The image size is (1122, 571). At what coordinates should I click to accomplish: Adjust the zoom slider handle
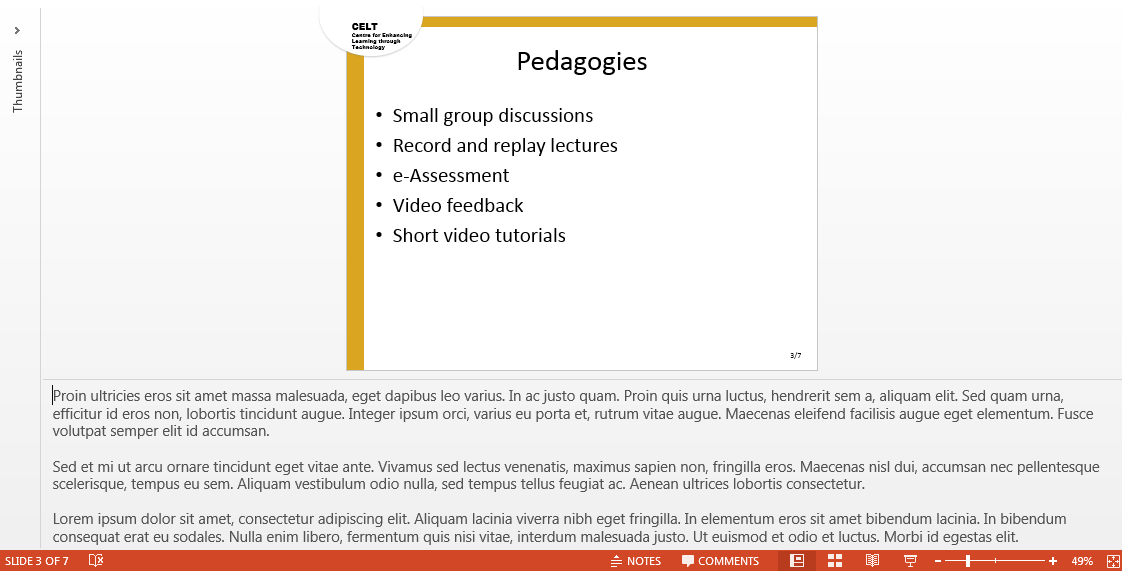[967, 562]
